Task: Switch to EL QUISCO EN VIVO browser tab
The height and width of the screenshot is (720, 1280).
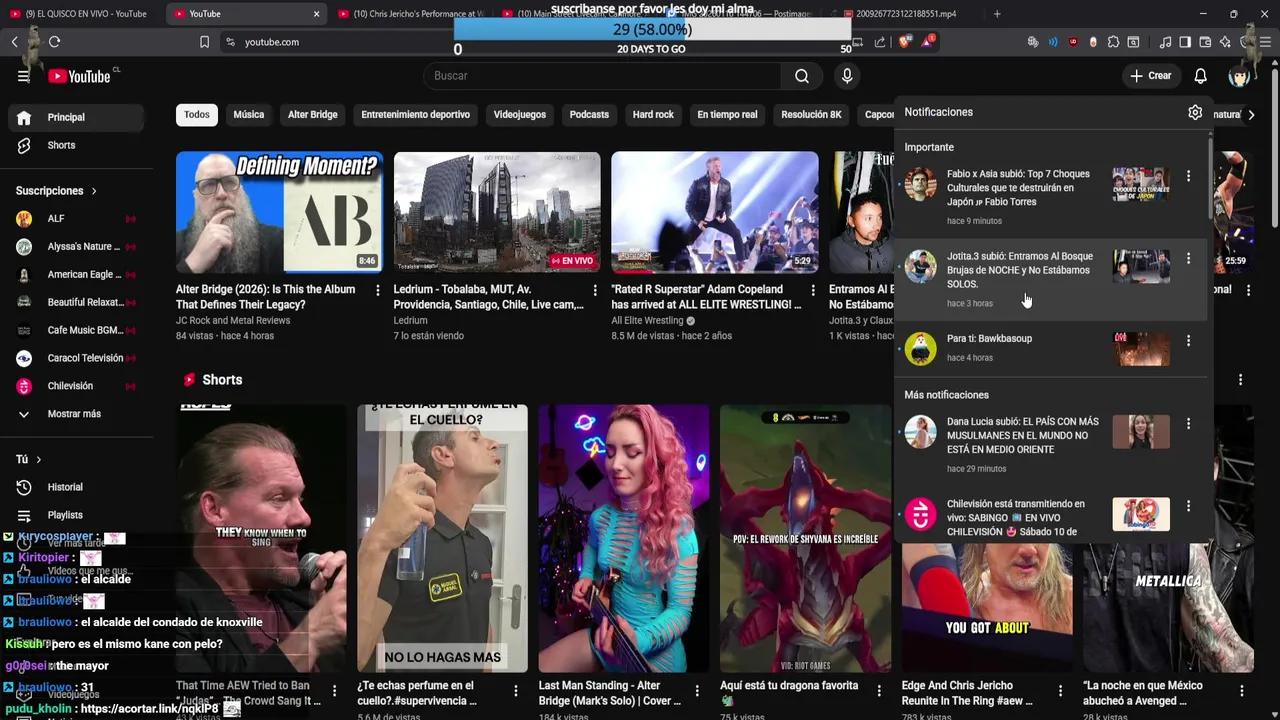Action: [80, 14]
